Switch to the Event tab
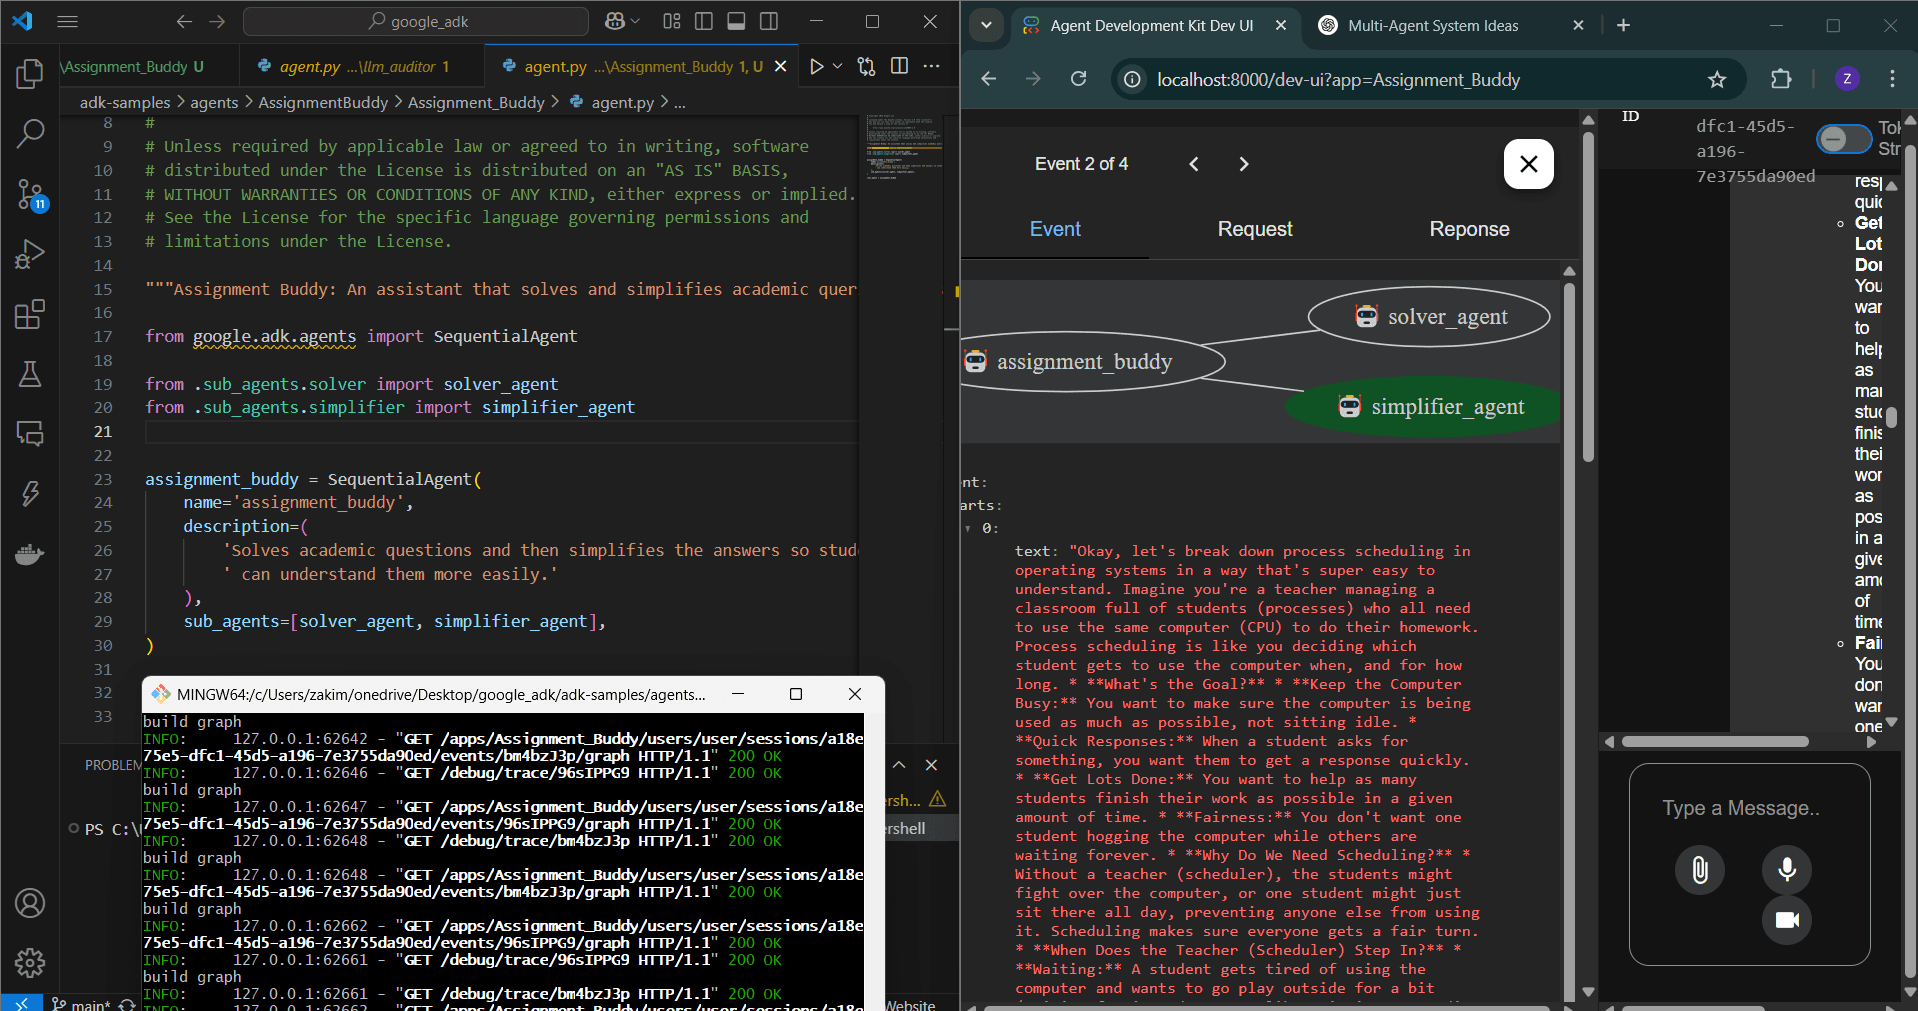Image resolution: width=1918 pixels, height=1011 pixels. click(x=1055, y=229)
